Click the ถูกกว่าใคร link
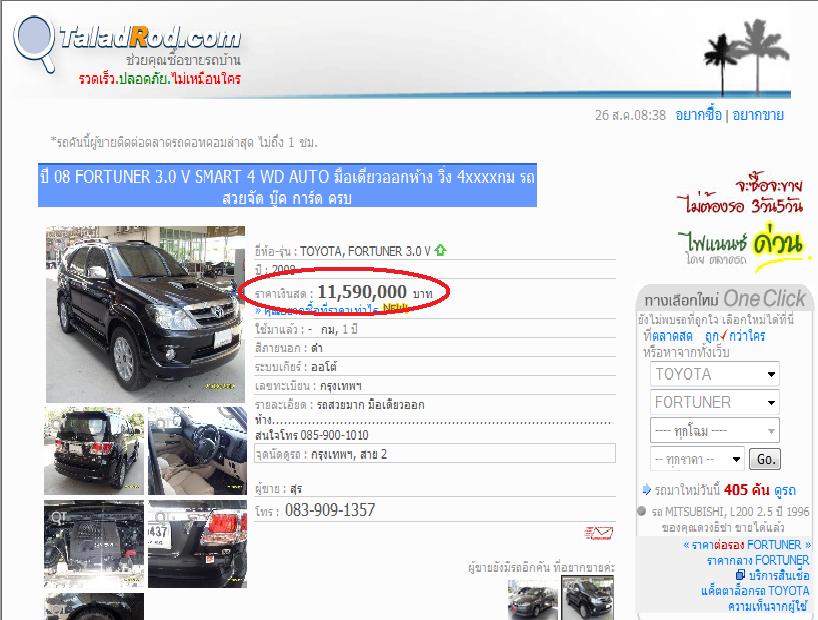 tap(735, 336)
